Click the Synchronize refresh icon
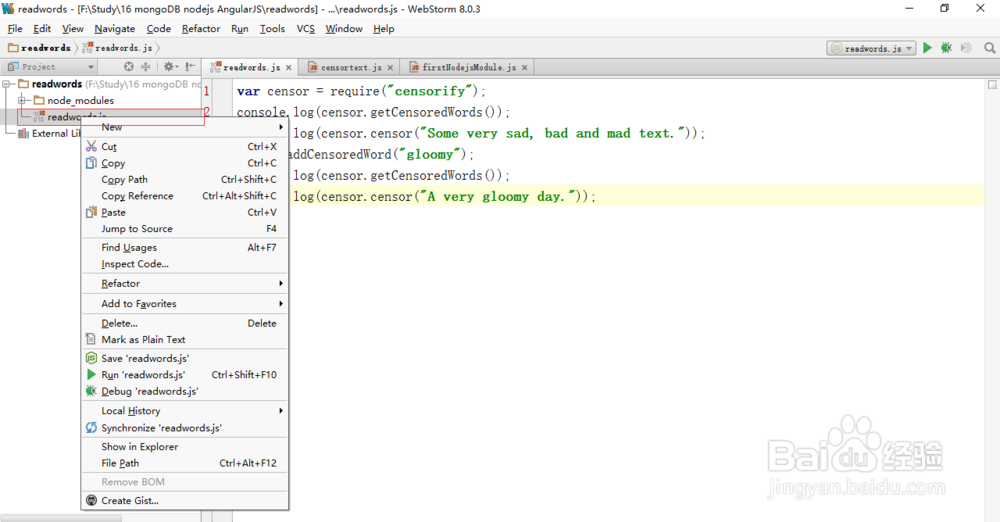This screenshot has height=522, width=1000. 91,428
